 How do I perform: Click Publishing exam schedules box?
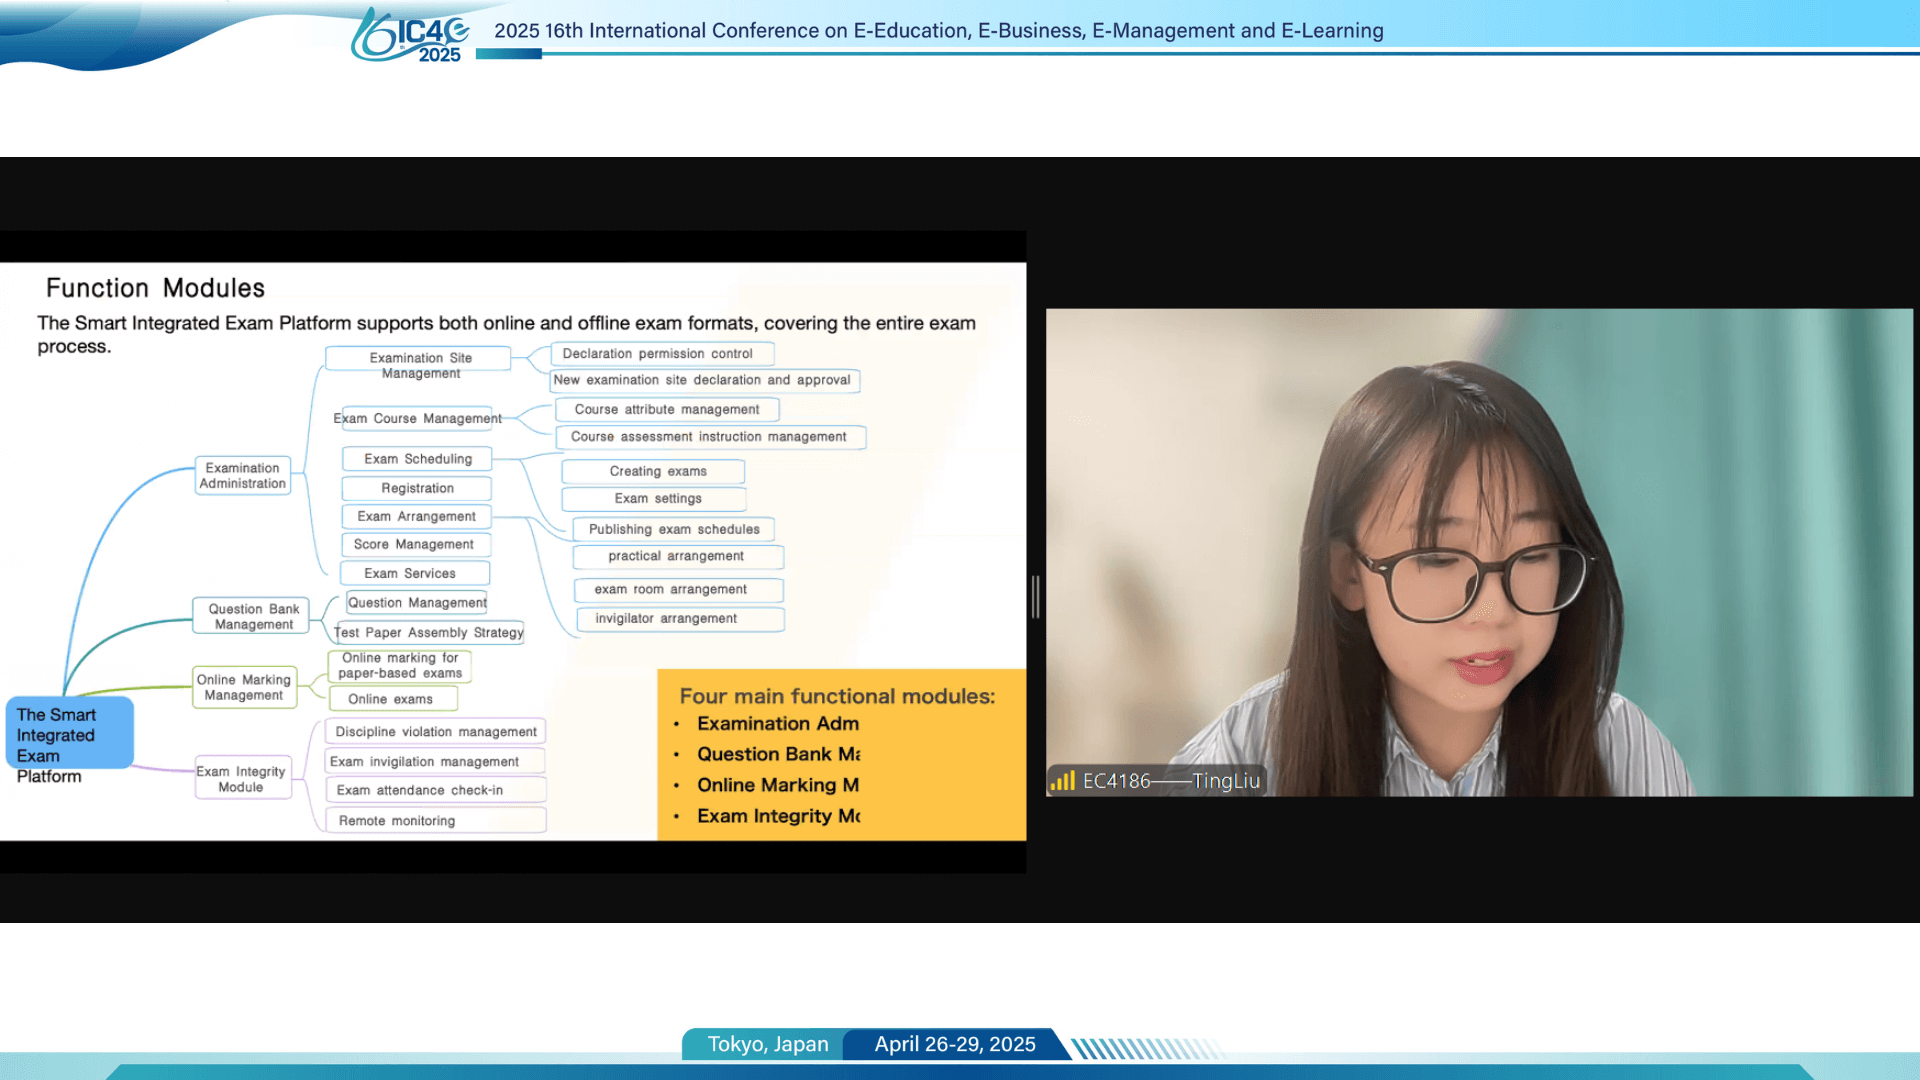[x=673, y=529]
